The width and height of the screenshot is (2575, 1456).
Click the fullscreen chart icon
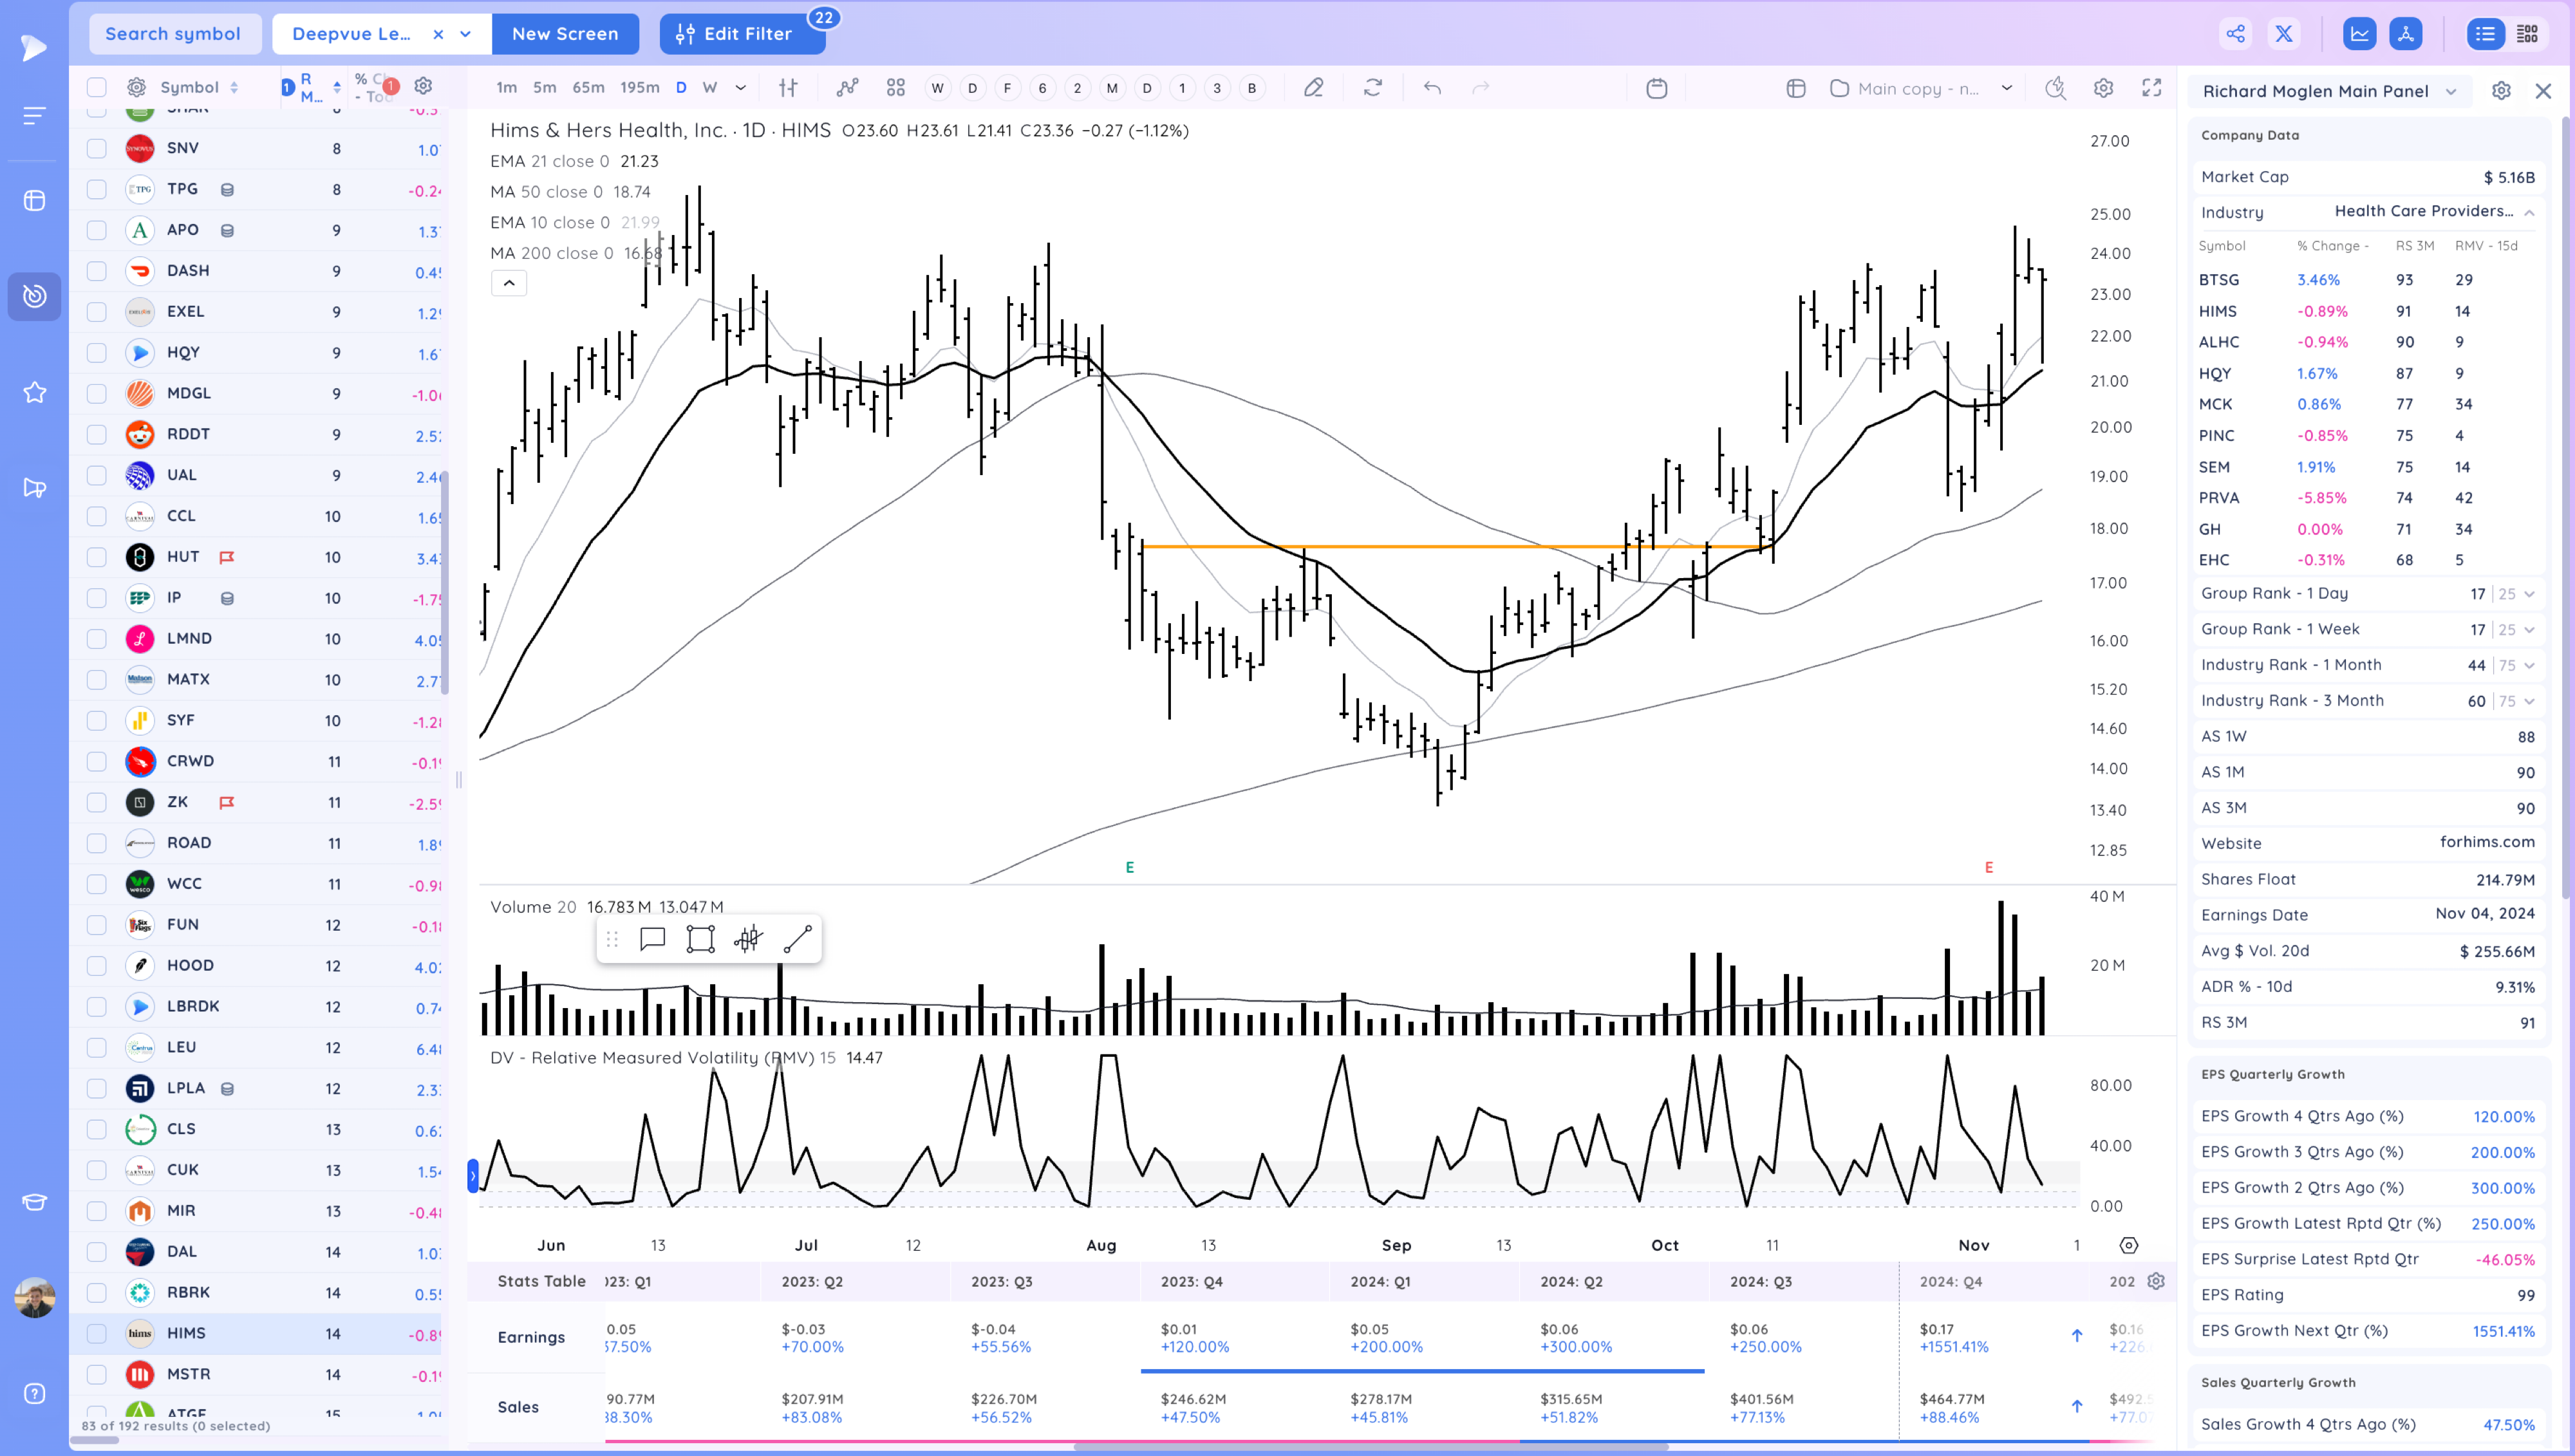point(2151,88)
